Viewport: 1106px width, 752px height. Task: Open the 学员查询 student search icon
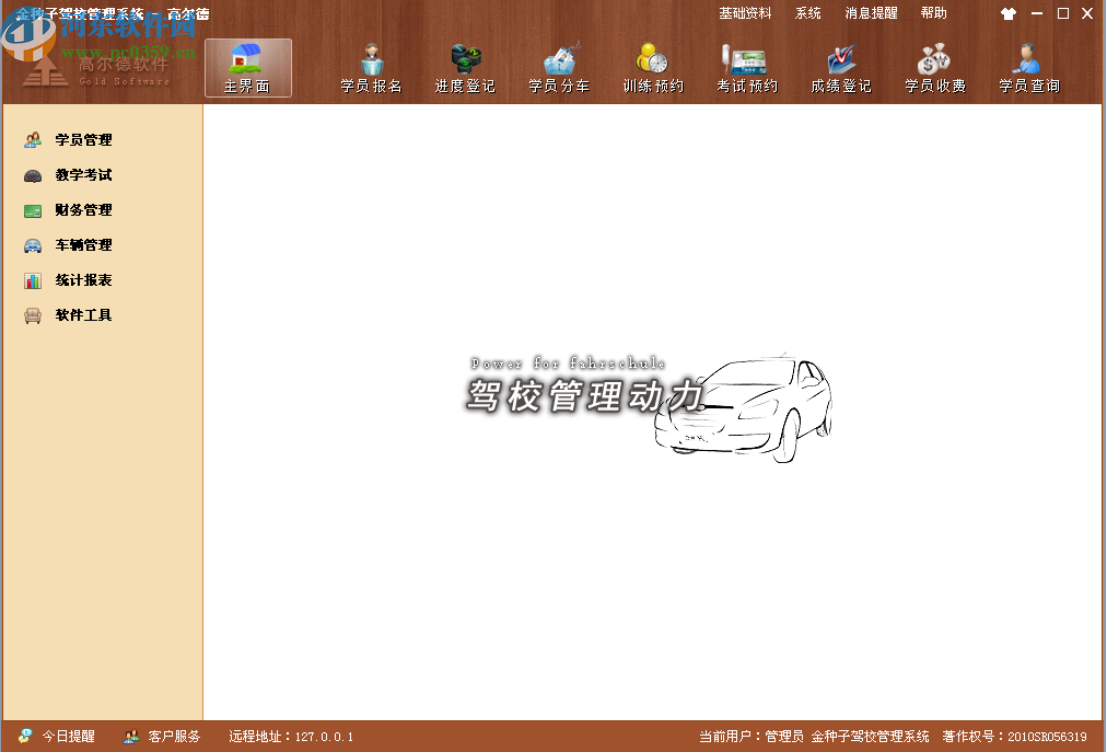point(1028,59)
